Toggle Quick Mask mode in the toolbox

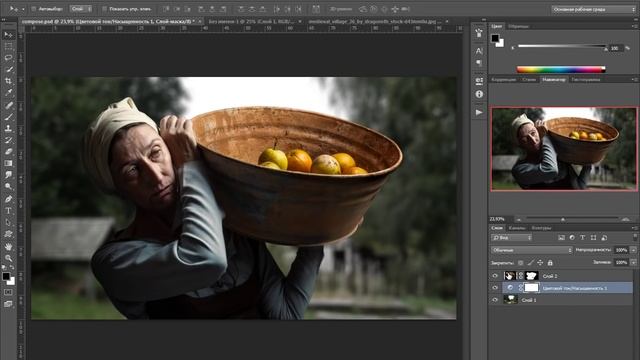[8, 292]
